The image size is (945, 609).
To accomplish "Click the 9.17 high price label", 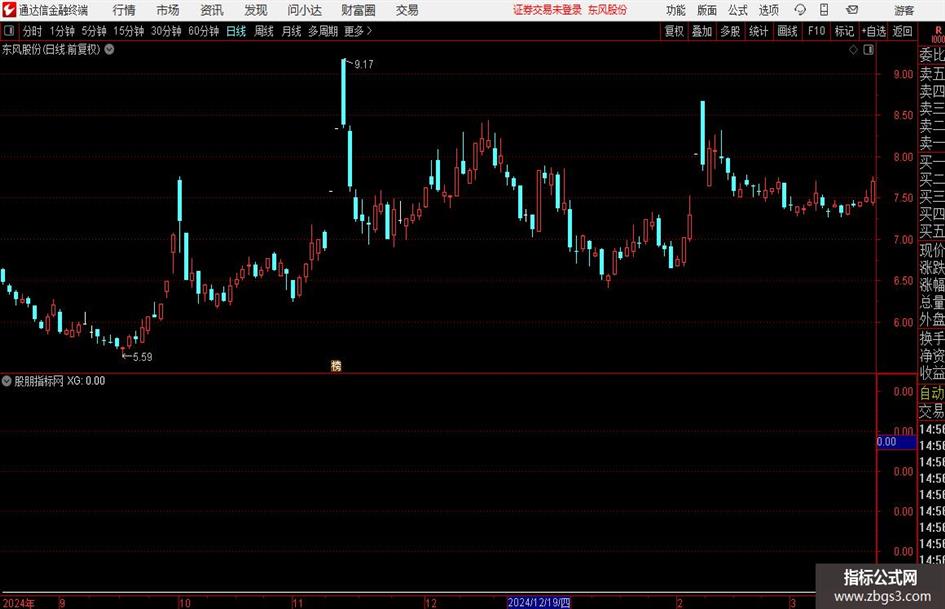I will [x=363, y=64].
